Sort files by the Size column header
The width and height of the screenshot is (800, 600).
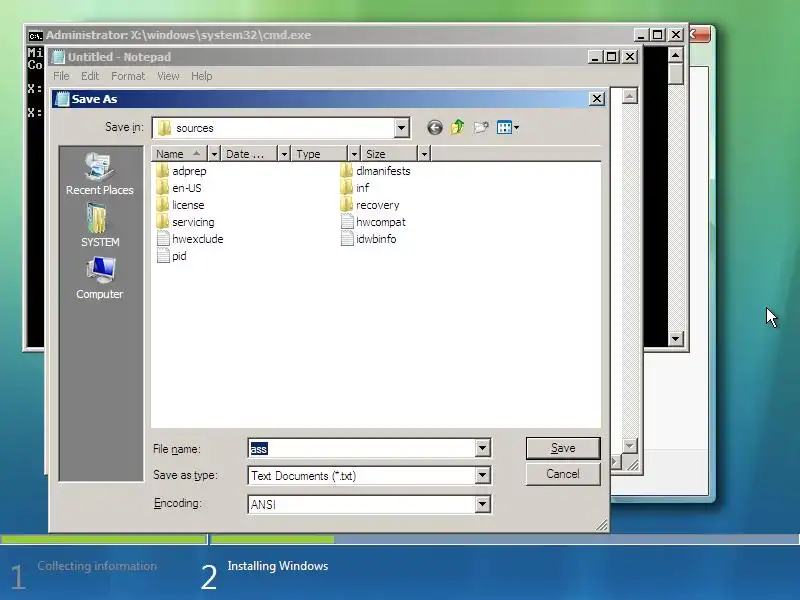pyautogui.click(x=389, y=154)
